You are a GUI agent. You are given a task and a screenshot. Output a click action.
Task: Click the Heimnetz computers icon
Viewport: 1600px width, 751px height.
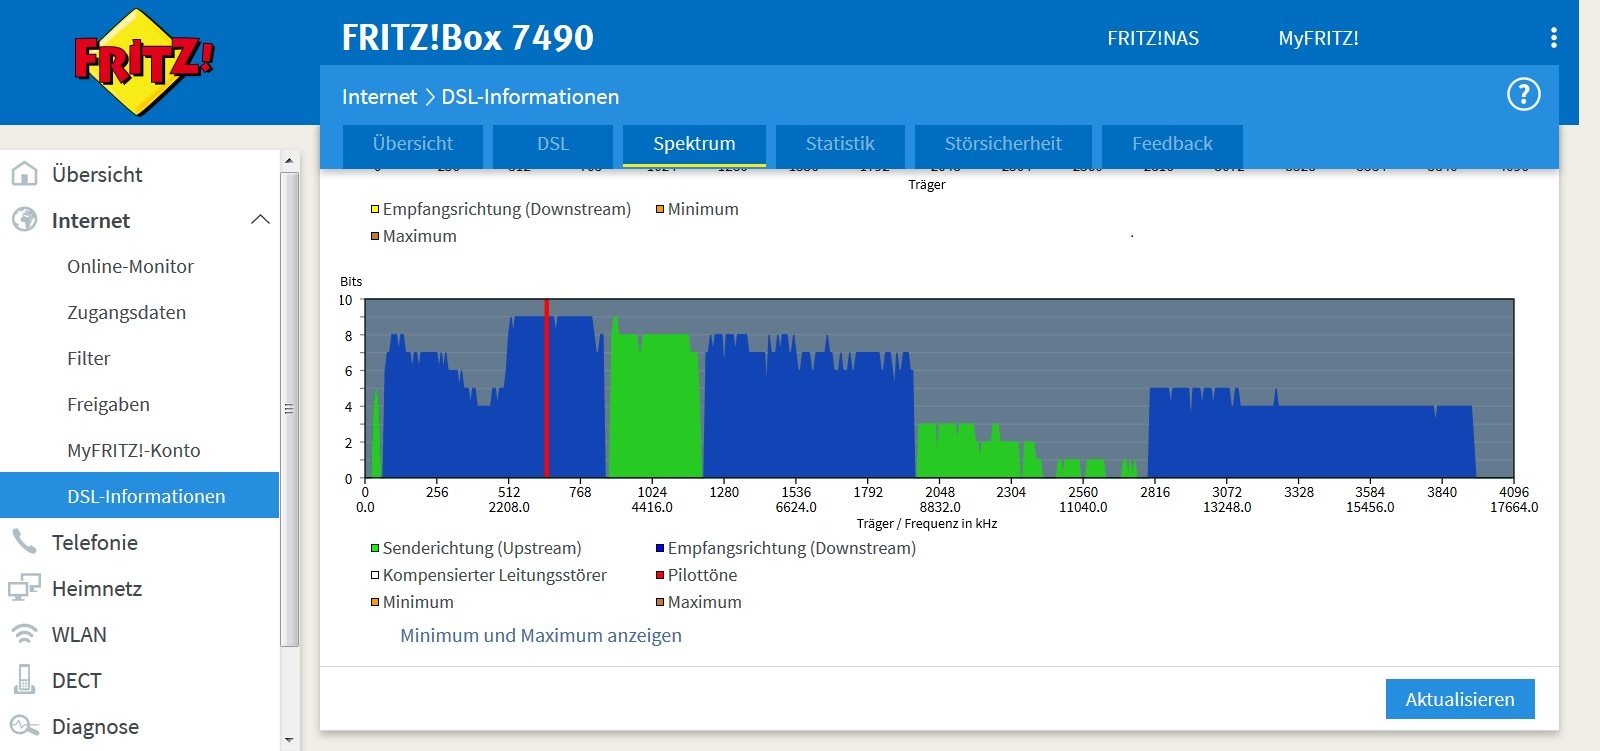point(24,588)
